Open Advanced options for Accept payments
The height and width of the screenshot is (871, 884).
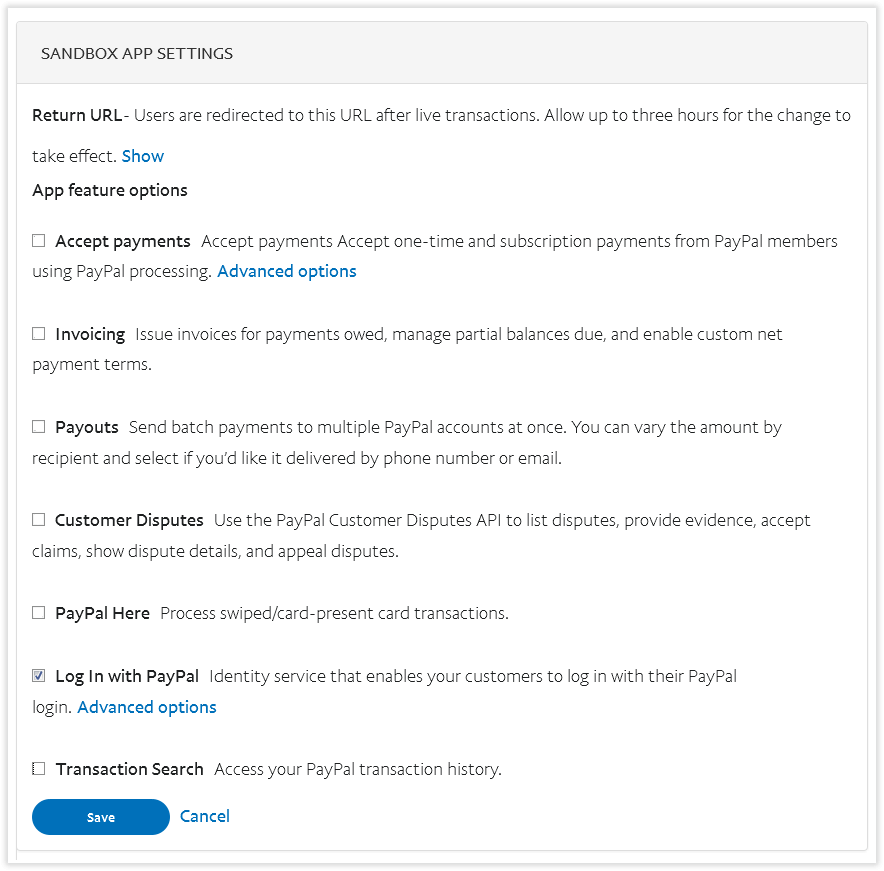287,272
